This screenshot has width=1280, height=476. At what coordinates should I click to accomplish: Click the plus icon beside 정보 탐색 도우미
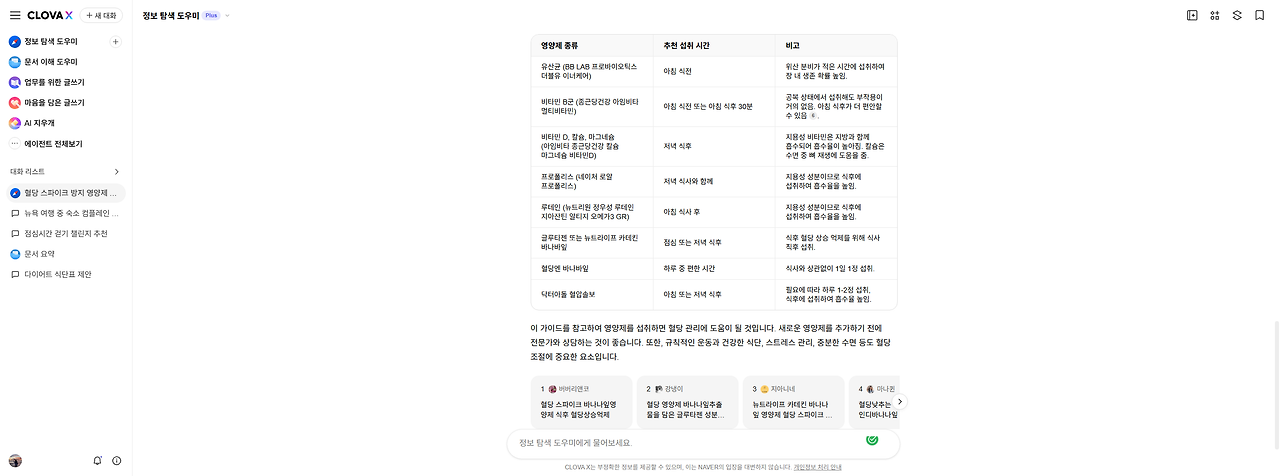(x=115, y=42)
